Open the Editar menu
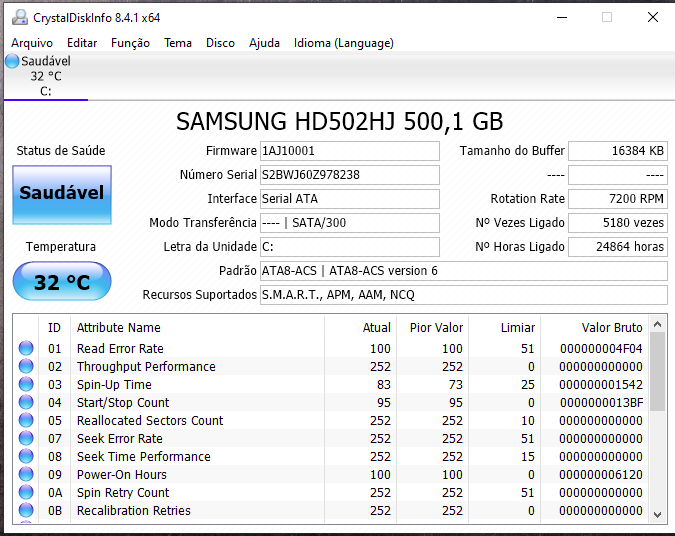The width and height of the screenshot is (675, 536). [82, 43]
